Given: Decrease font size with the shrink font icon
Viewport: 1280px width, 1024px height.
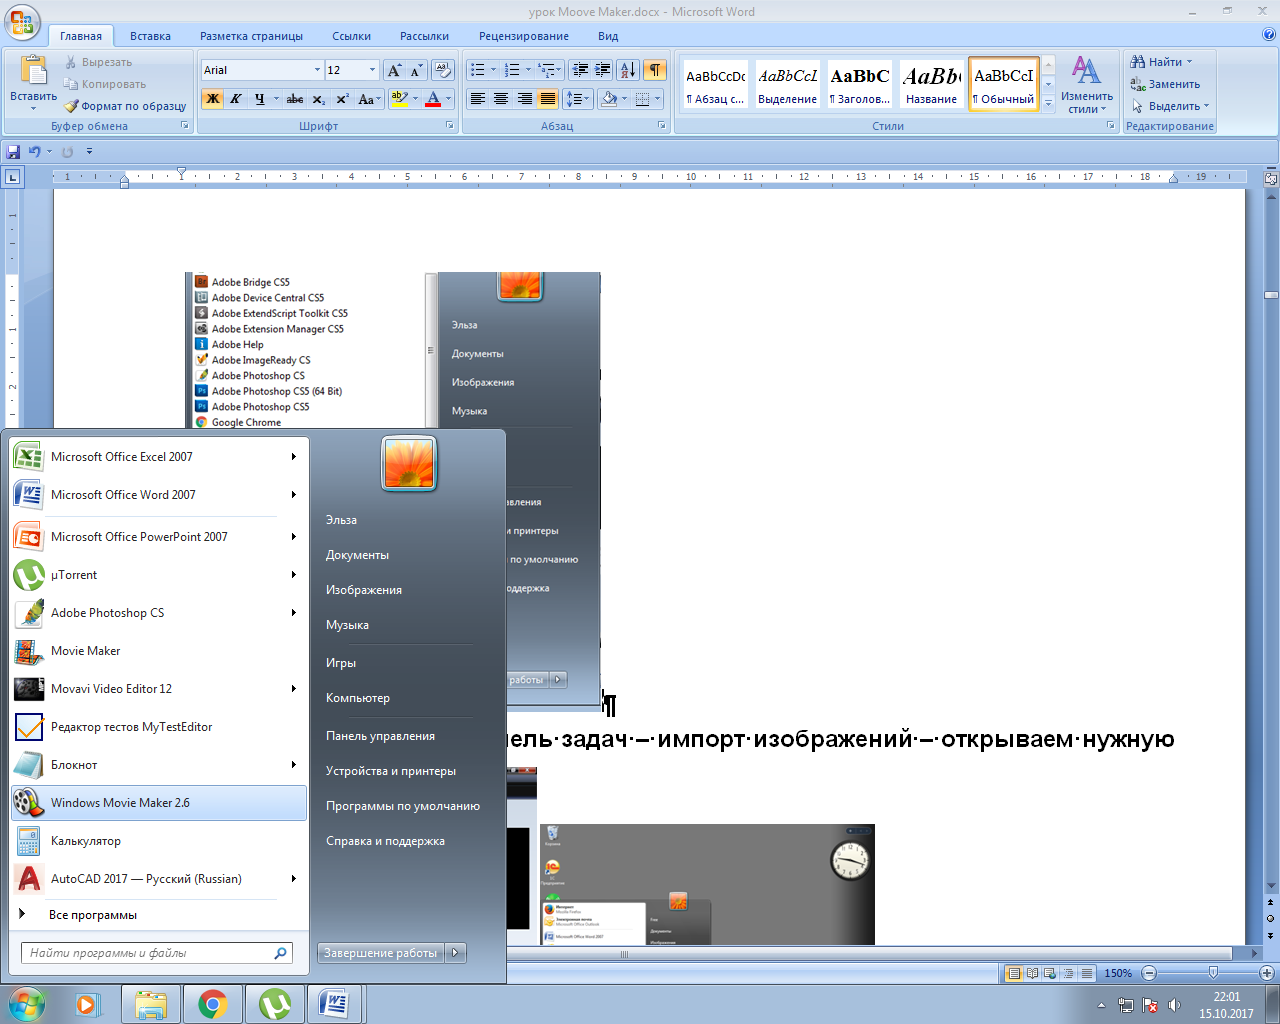Looking at the screenshot, I should pos(416,70).
